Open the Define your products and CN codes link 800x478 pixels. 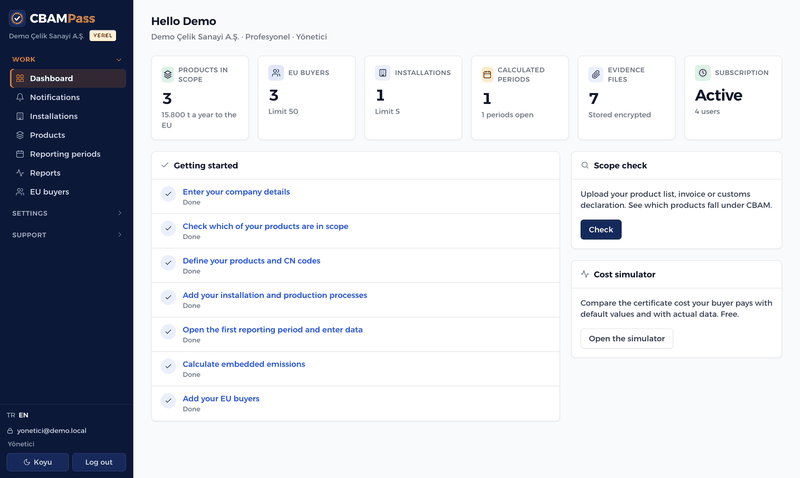coord(252,261)
